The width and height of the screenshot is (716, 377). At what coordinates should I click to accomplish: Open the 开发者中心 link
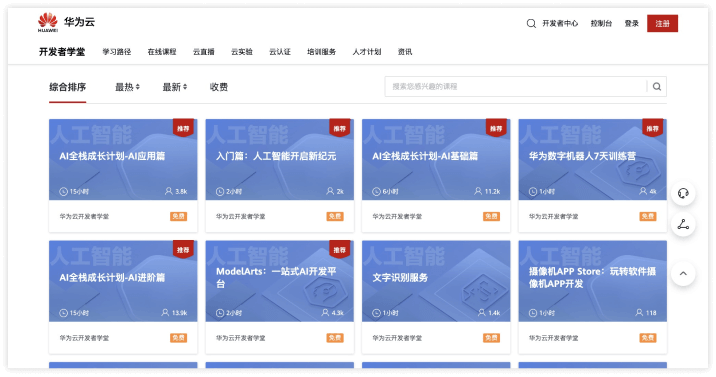pos(560,23)
